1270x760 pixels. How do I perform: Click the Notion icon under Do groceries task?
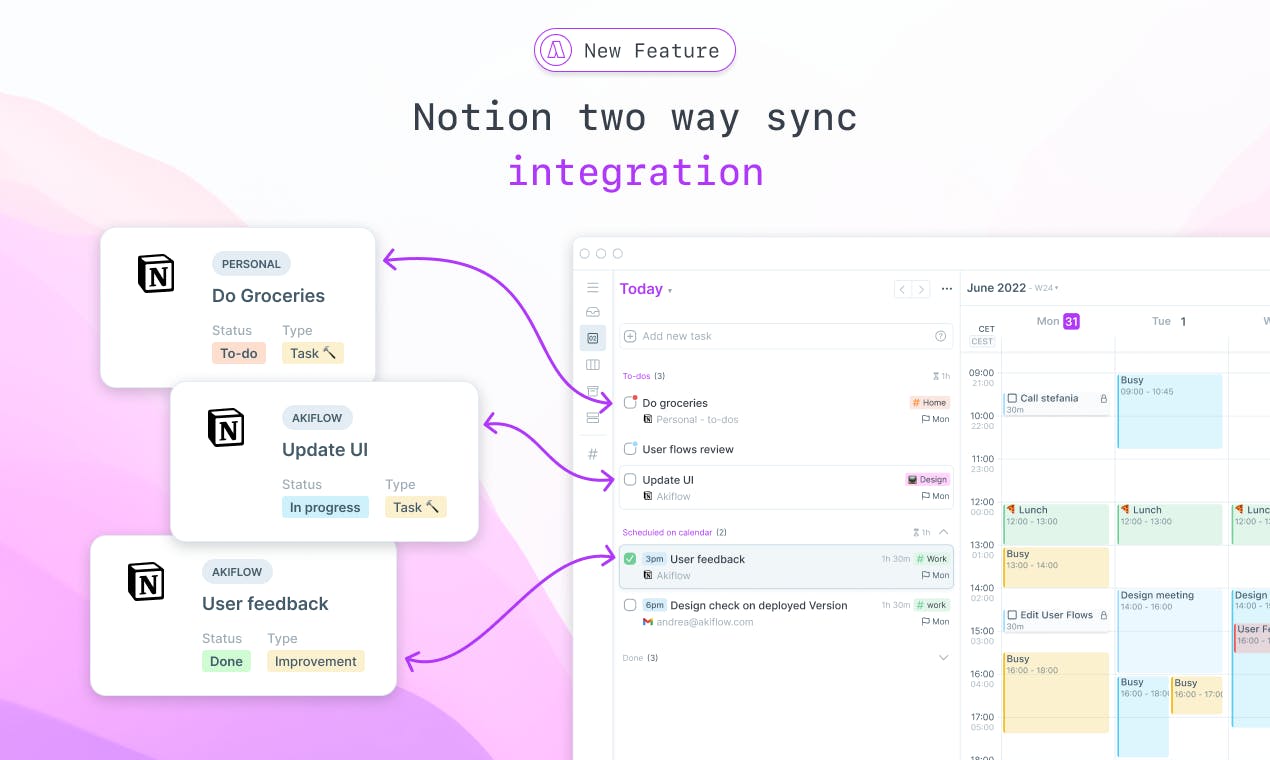[648, 420]
